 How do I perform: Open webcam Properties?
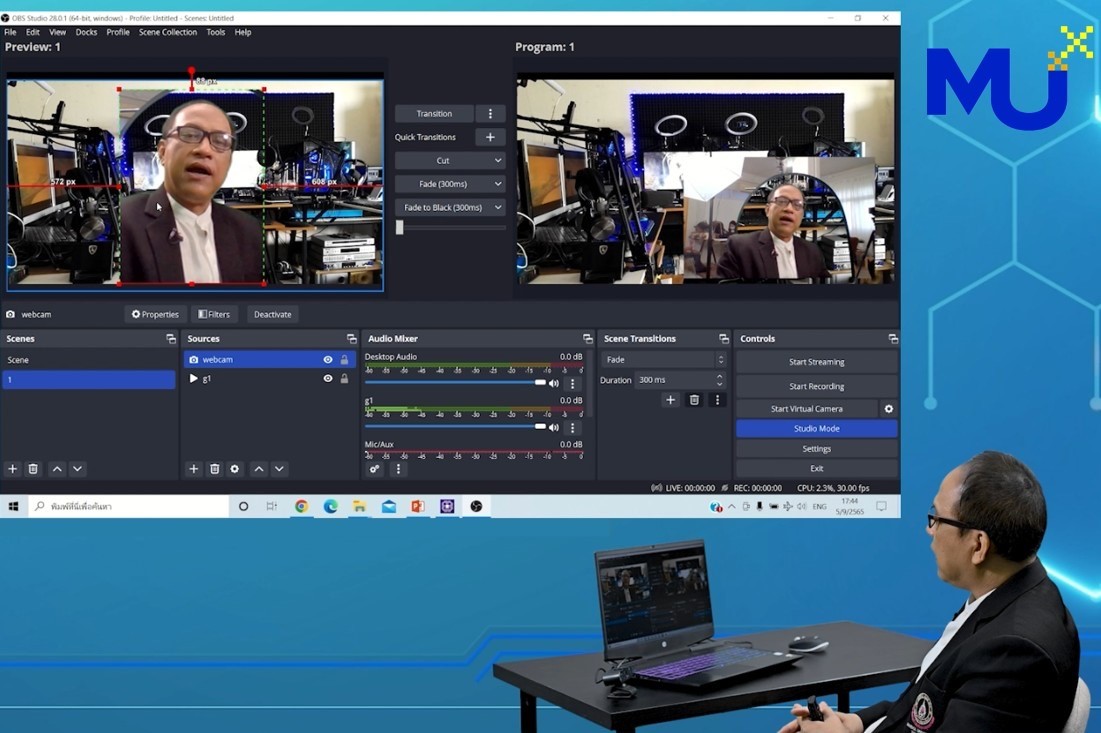pos(155,315)
